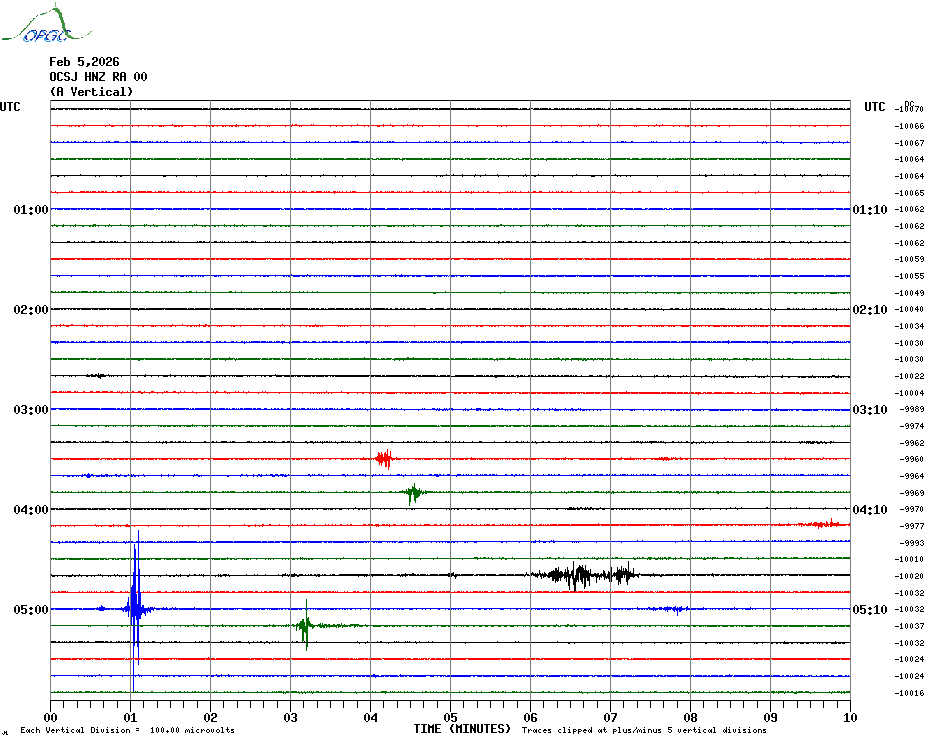Select the green seismic event near minute 03
This screenshot has height=744, width=930.
point(305,626)
